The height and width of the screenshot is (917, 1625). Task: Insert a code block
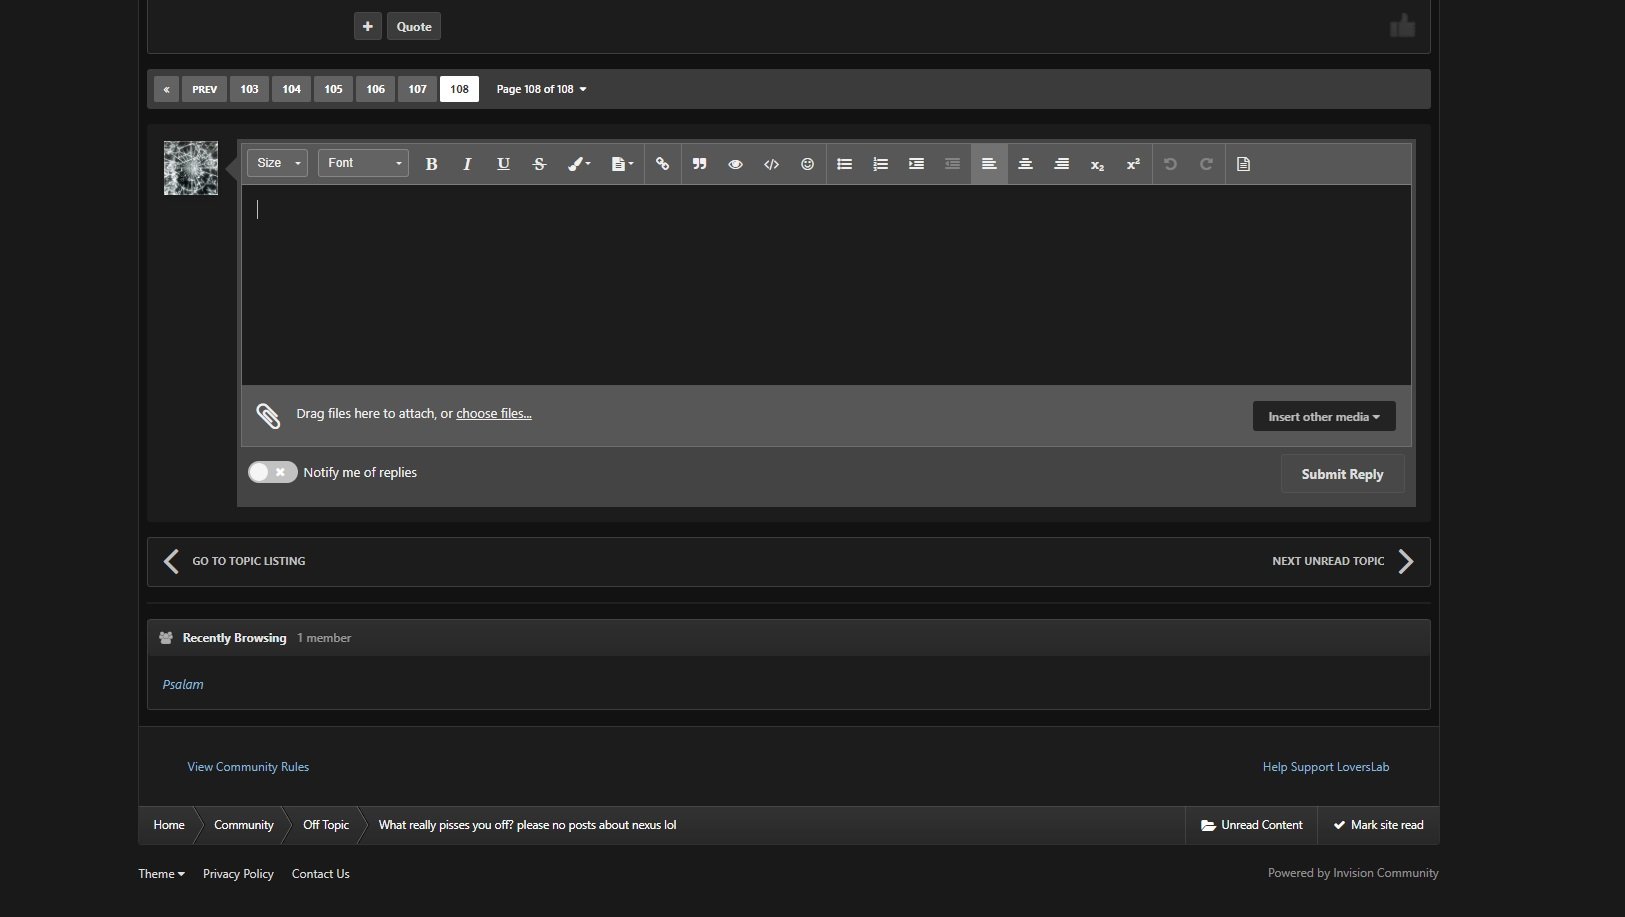coord(771,164)
